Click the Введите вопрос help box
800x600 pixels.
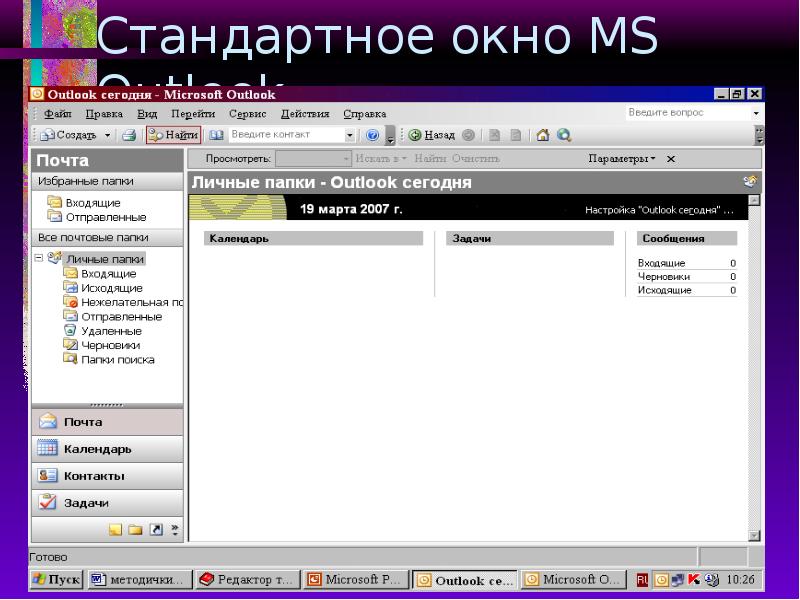pyautogui.click(x=687, y=113)
